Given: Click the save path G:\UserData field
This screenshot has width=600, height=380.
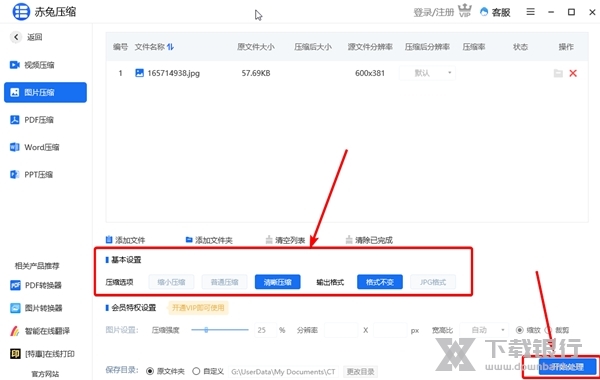Looking at the screenshot, I should tap(283, 372).
